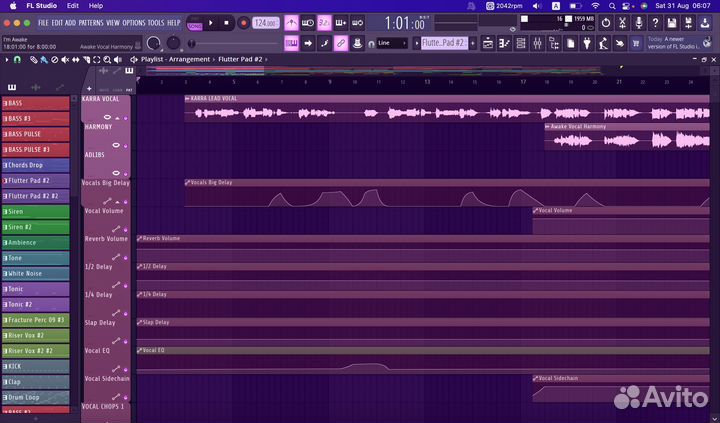Select the Chords Drop pattern in picker
Screen dimensions: 720x423
coord(36,165)
